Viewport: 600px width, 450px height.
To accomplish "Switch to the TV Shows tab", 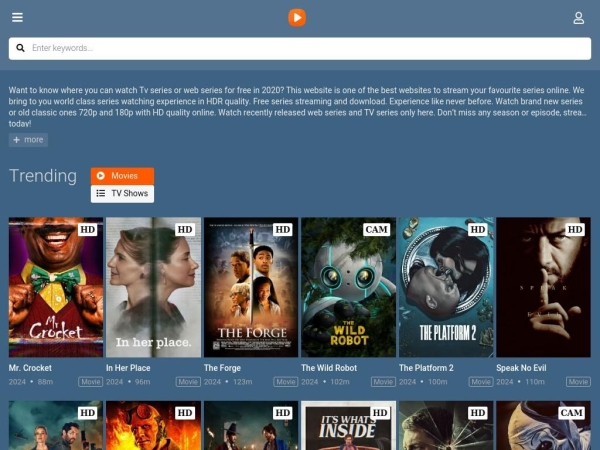I will pos(122,193).
